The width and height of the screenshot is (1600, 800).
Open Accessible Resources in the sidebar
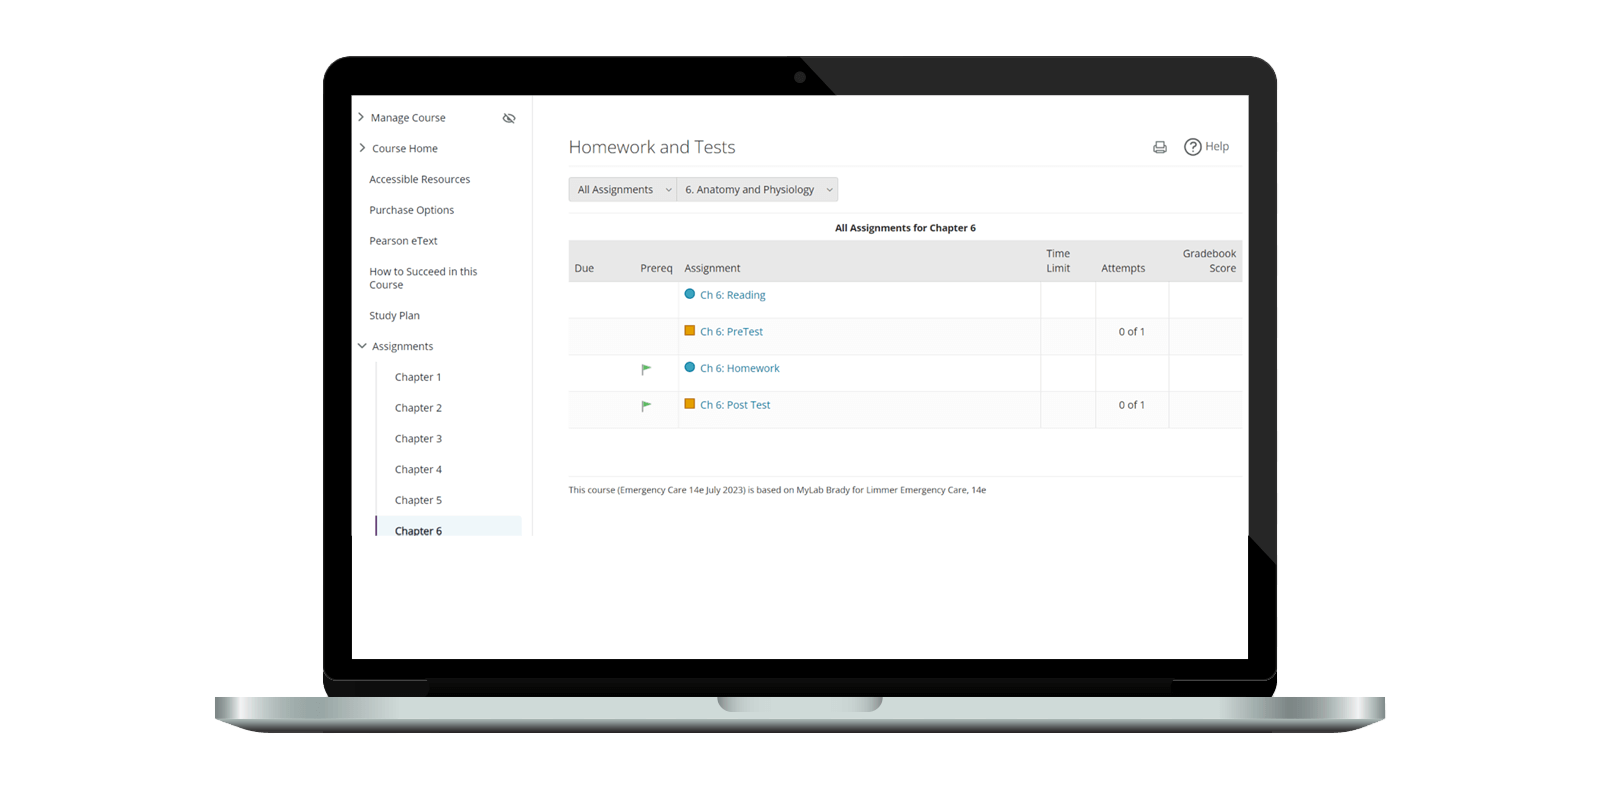tap(419, 180)
